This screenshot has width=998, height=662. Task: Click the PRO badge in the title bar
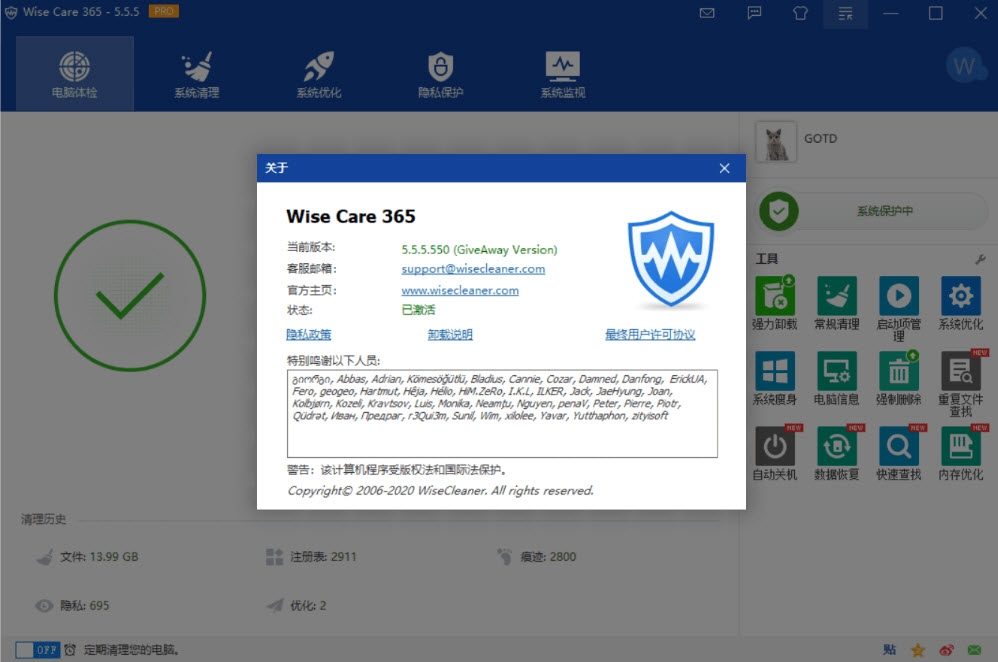click(x=164, y=11)
